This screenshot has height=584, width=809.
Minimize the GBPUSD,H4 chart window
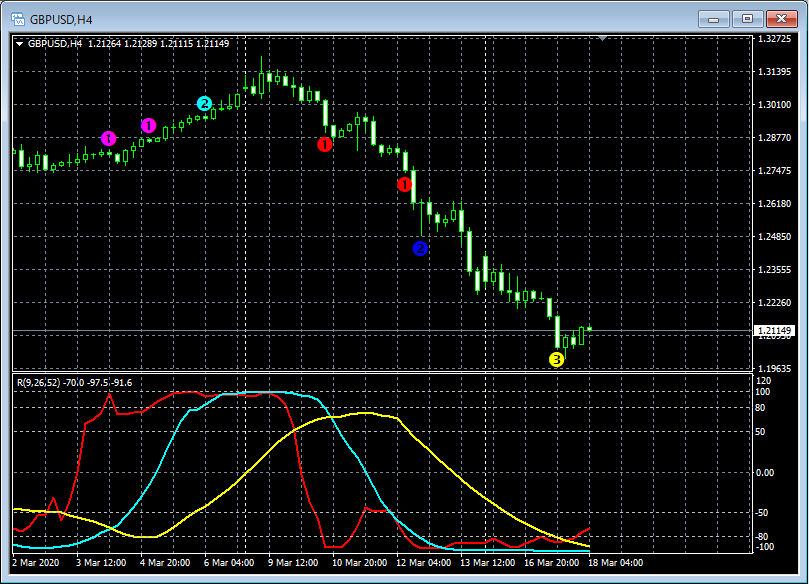point(713,18)
